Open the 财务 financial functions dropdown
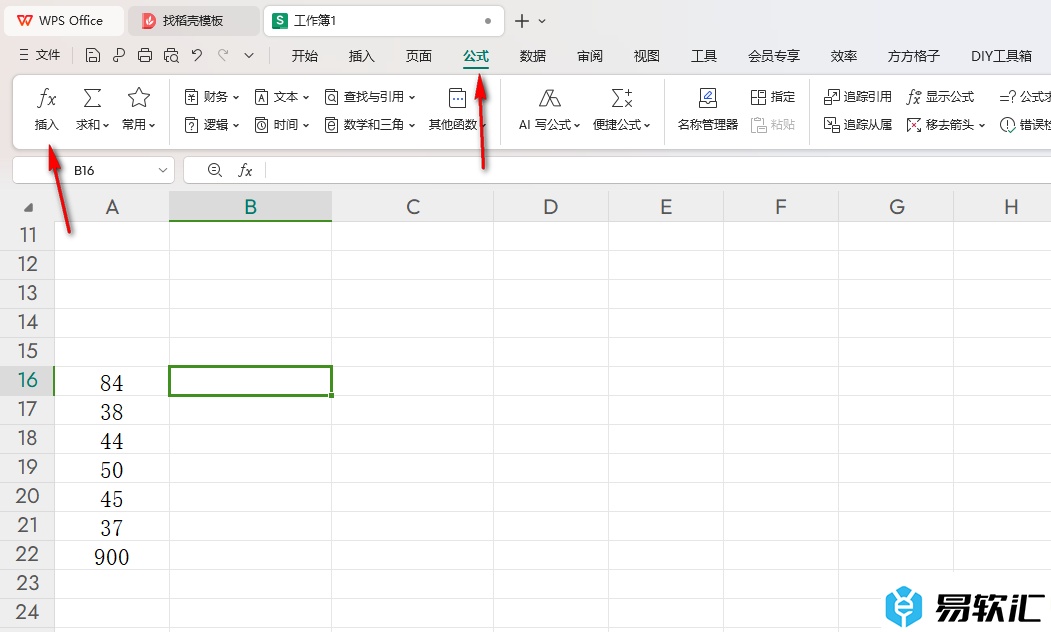Image resolution: width=1051 pixels, height=632 pixels. 211,97
